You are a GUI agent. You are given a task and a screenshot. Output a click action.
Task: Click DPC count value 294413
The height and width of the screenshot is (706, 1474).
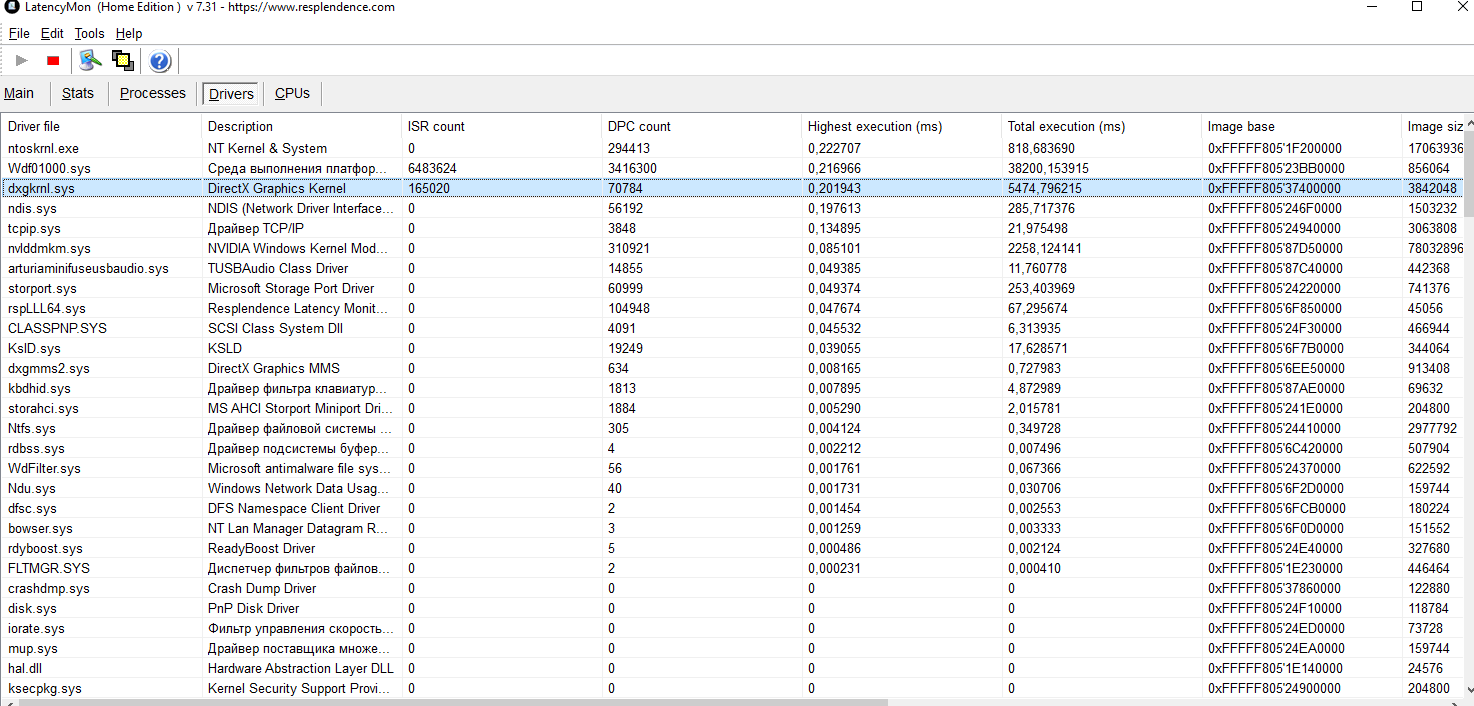point(629,148)
